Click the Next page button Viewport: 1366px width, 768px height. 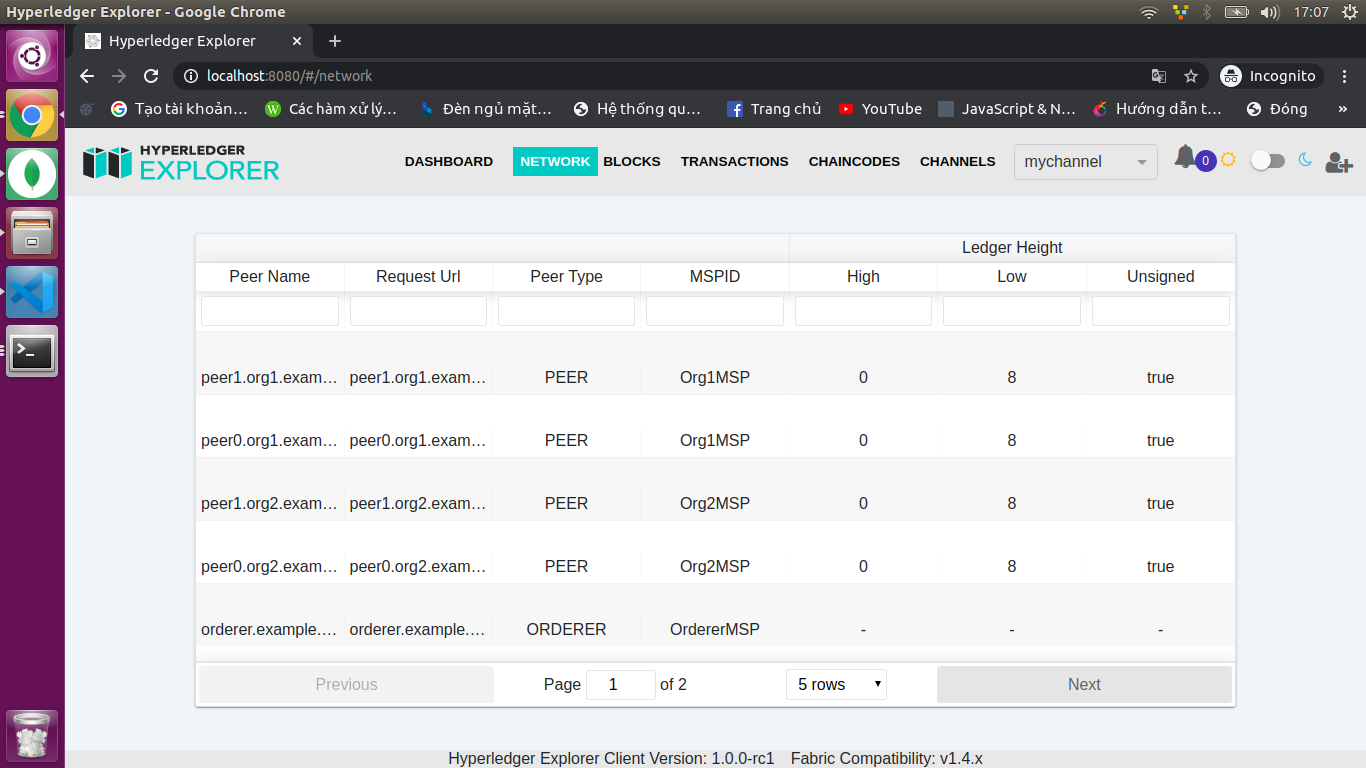click(1084, 684)
